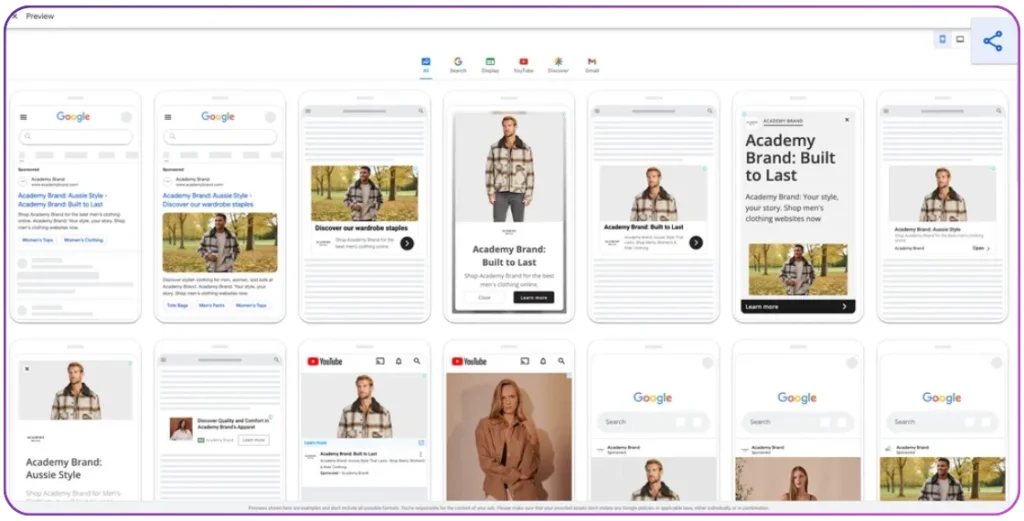The height and width of the screenshot is (521, 1024).
Task: Click 'Learn more' black bar with arrow
Action: [798, 306]
